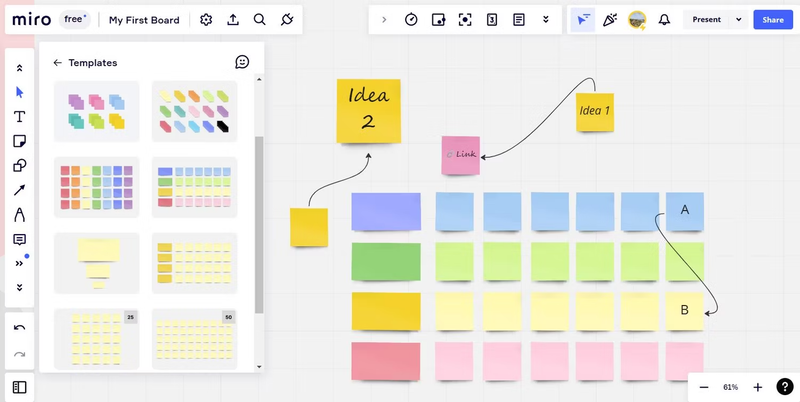Click the Present button
The height and width of the screenshot is (402, 800).
(x=707, y=20)
